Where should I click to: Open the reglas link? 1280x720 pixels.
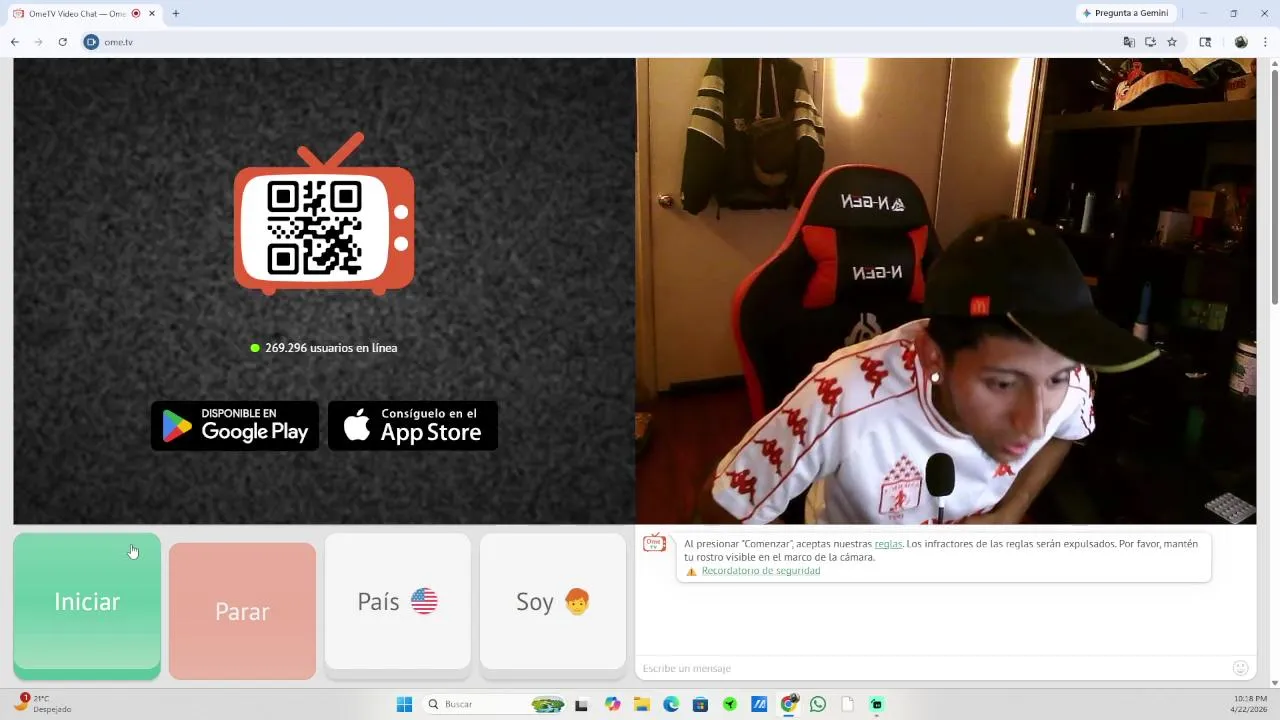tap(888, 544)
